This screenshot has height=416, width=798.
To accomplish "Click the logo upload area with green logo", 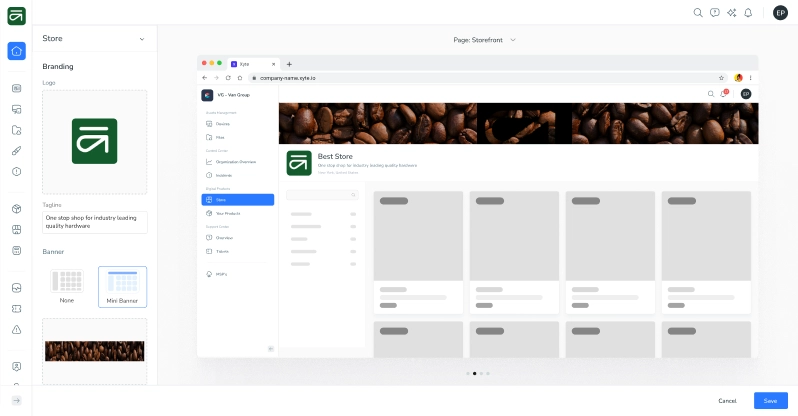I will coord(95,142).
